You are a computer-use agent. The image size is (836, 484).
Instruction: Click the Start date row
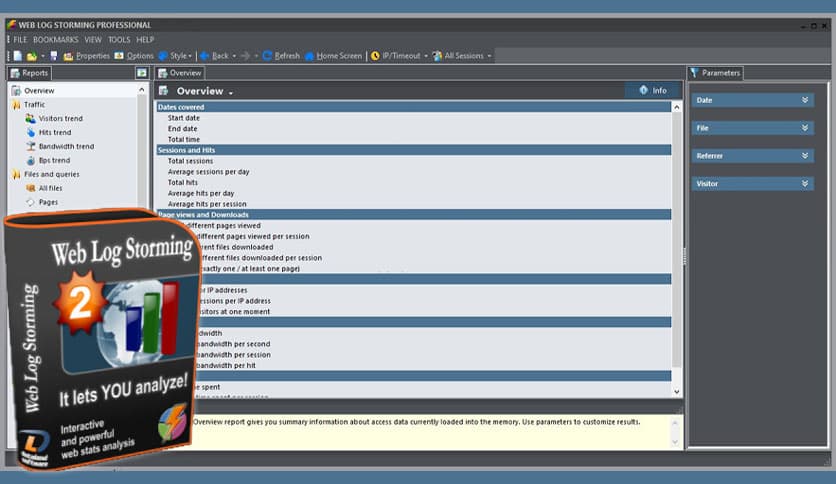[413, 118]
